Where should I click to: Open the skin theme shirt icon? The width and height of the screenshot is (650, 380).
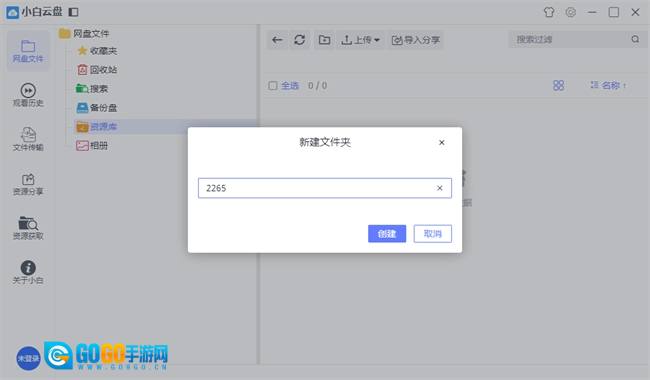549,12
